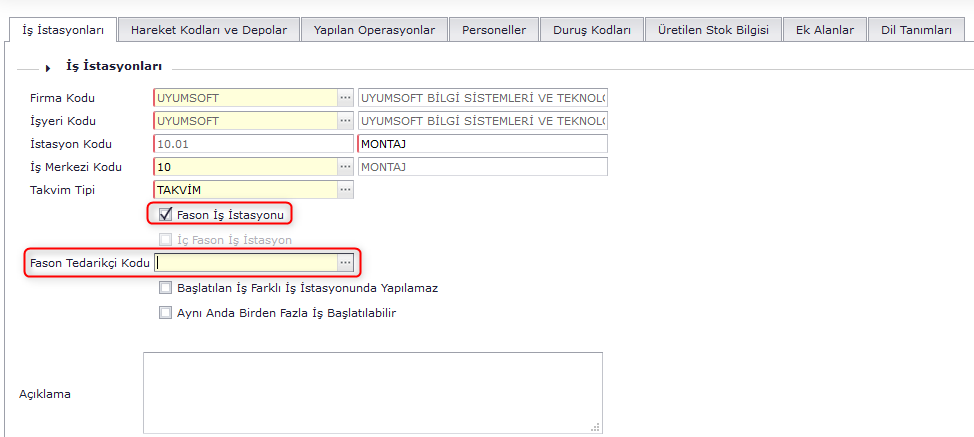
Task: Switch to the Ek Alanlar tab
Action: pos(824,30)
